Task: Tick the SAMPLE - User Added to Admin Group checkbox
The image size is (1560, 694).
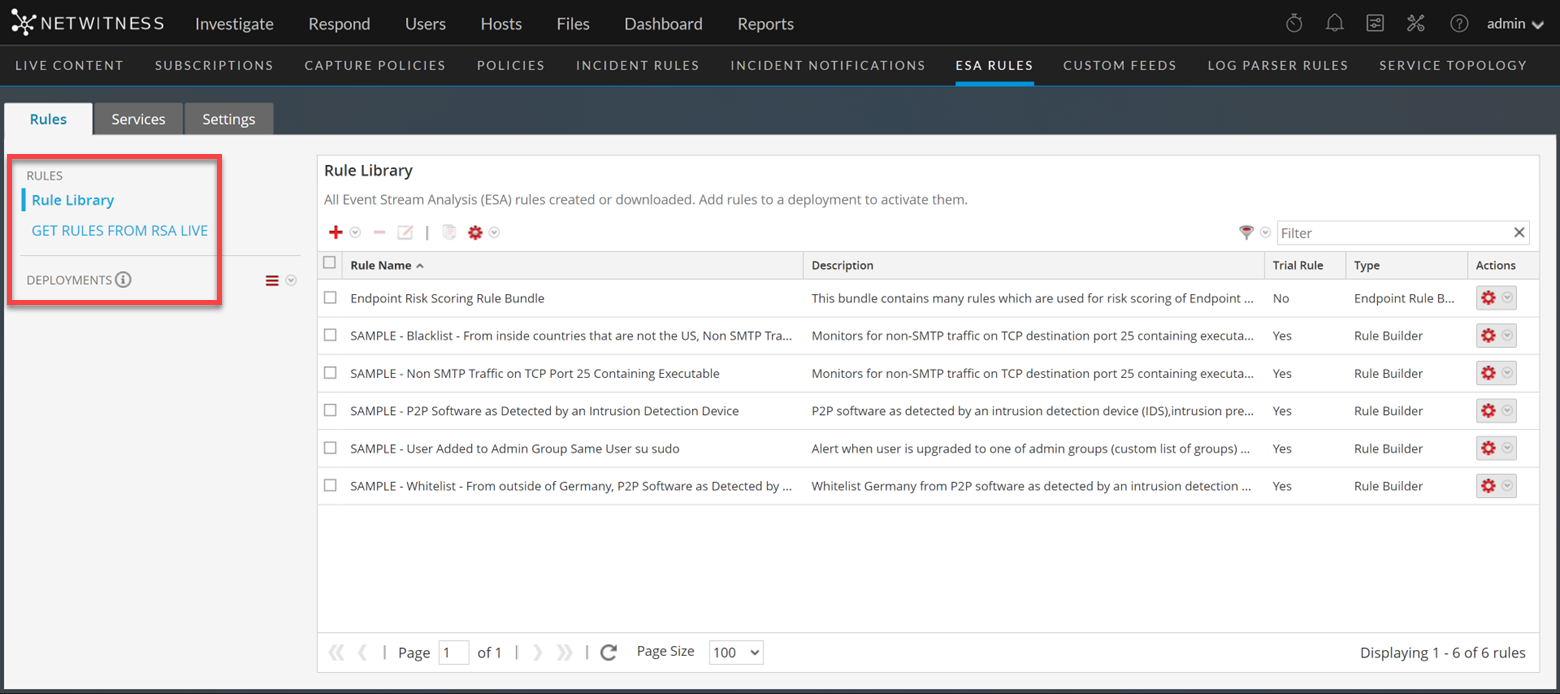Action: [x=330, y=448]
